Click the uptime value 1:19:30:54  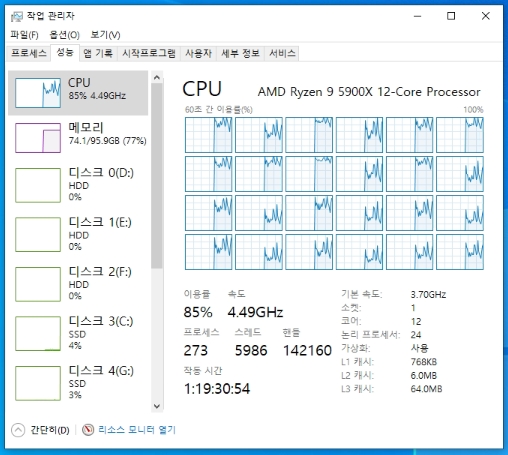coord(217,389)
